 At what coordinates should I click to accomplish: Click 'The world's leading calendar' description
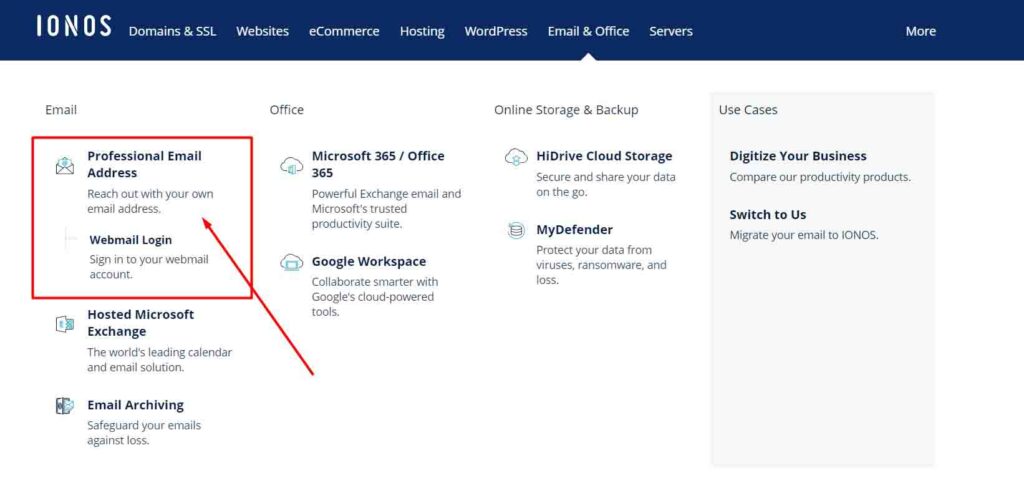click(159, 360)
